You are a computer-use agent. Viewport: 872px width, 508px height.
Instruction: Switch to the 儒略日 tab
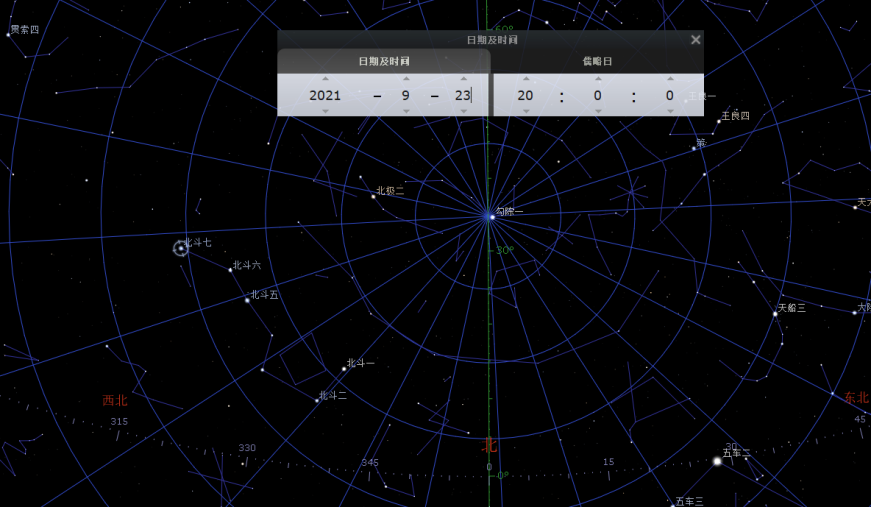[x=597, y=61]
